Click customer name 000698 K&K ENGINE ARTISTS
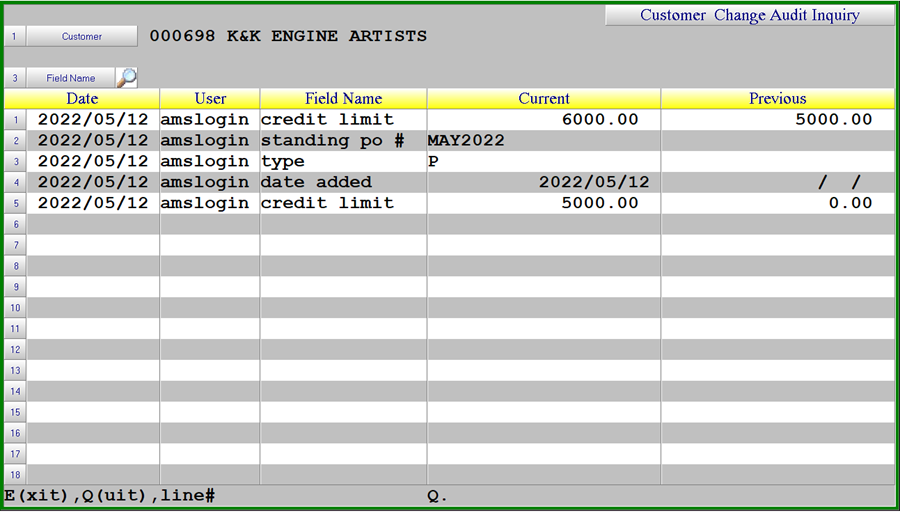 pyautogui.click(x=288, y=36)
